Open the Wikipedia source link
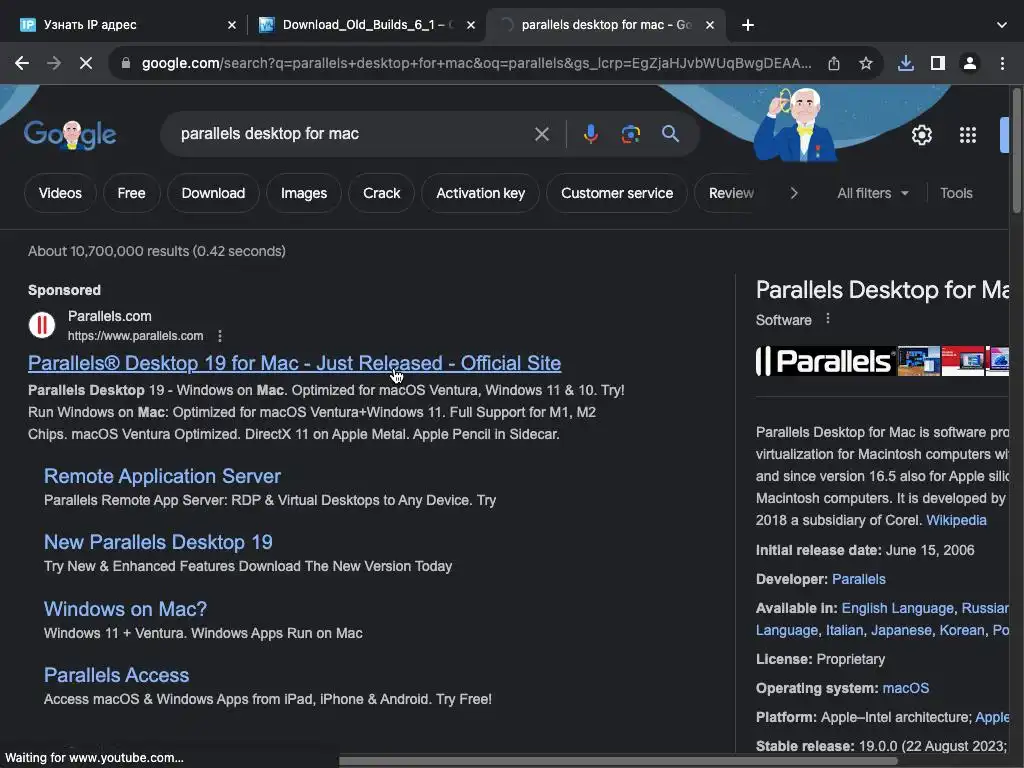Screen dimensions: 1024x768 pyautogui.click(x=956, y=520)
